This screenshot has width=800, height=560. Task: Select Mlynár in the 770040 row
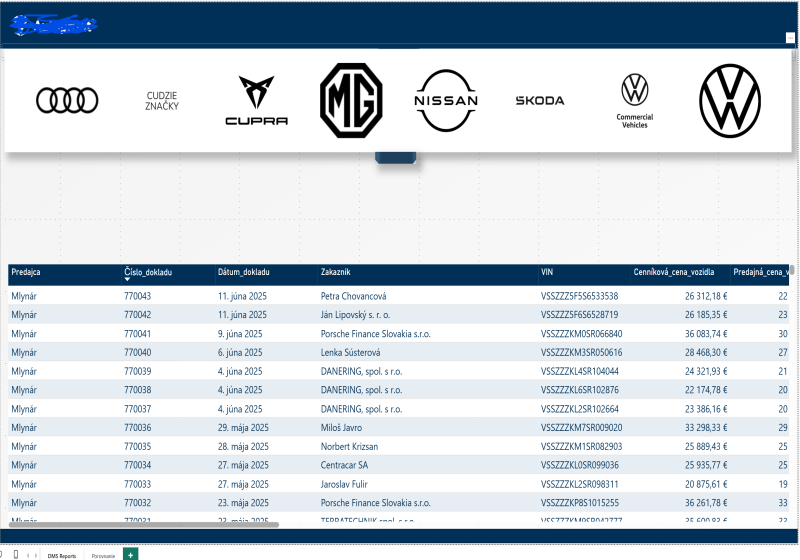pos(24,352)
